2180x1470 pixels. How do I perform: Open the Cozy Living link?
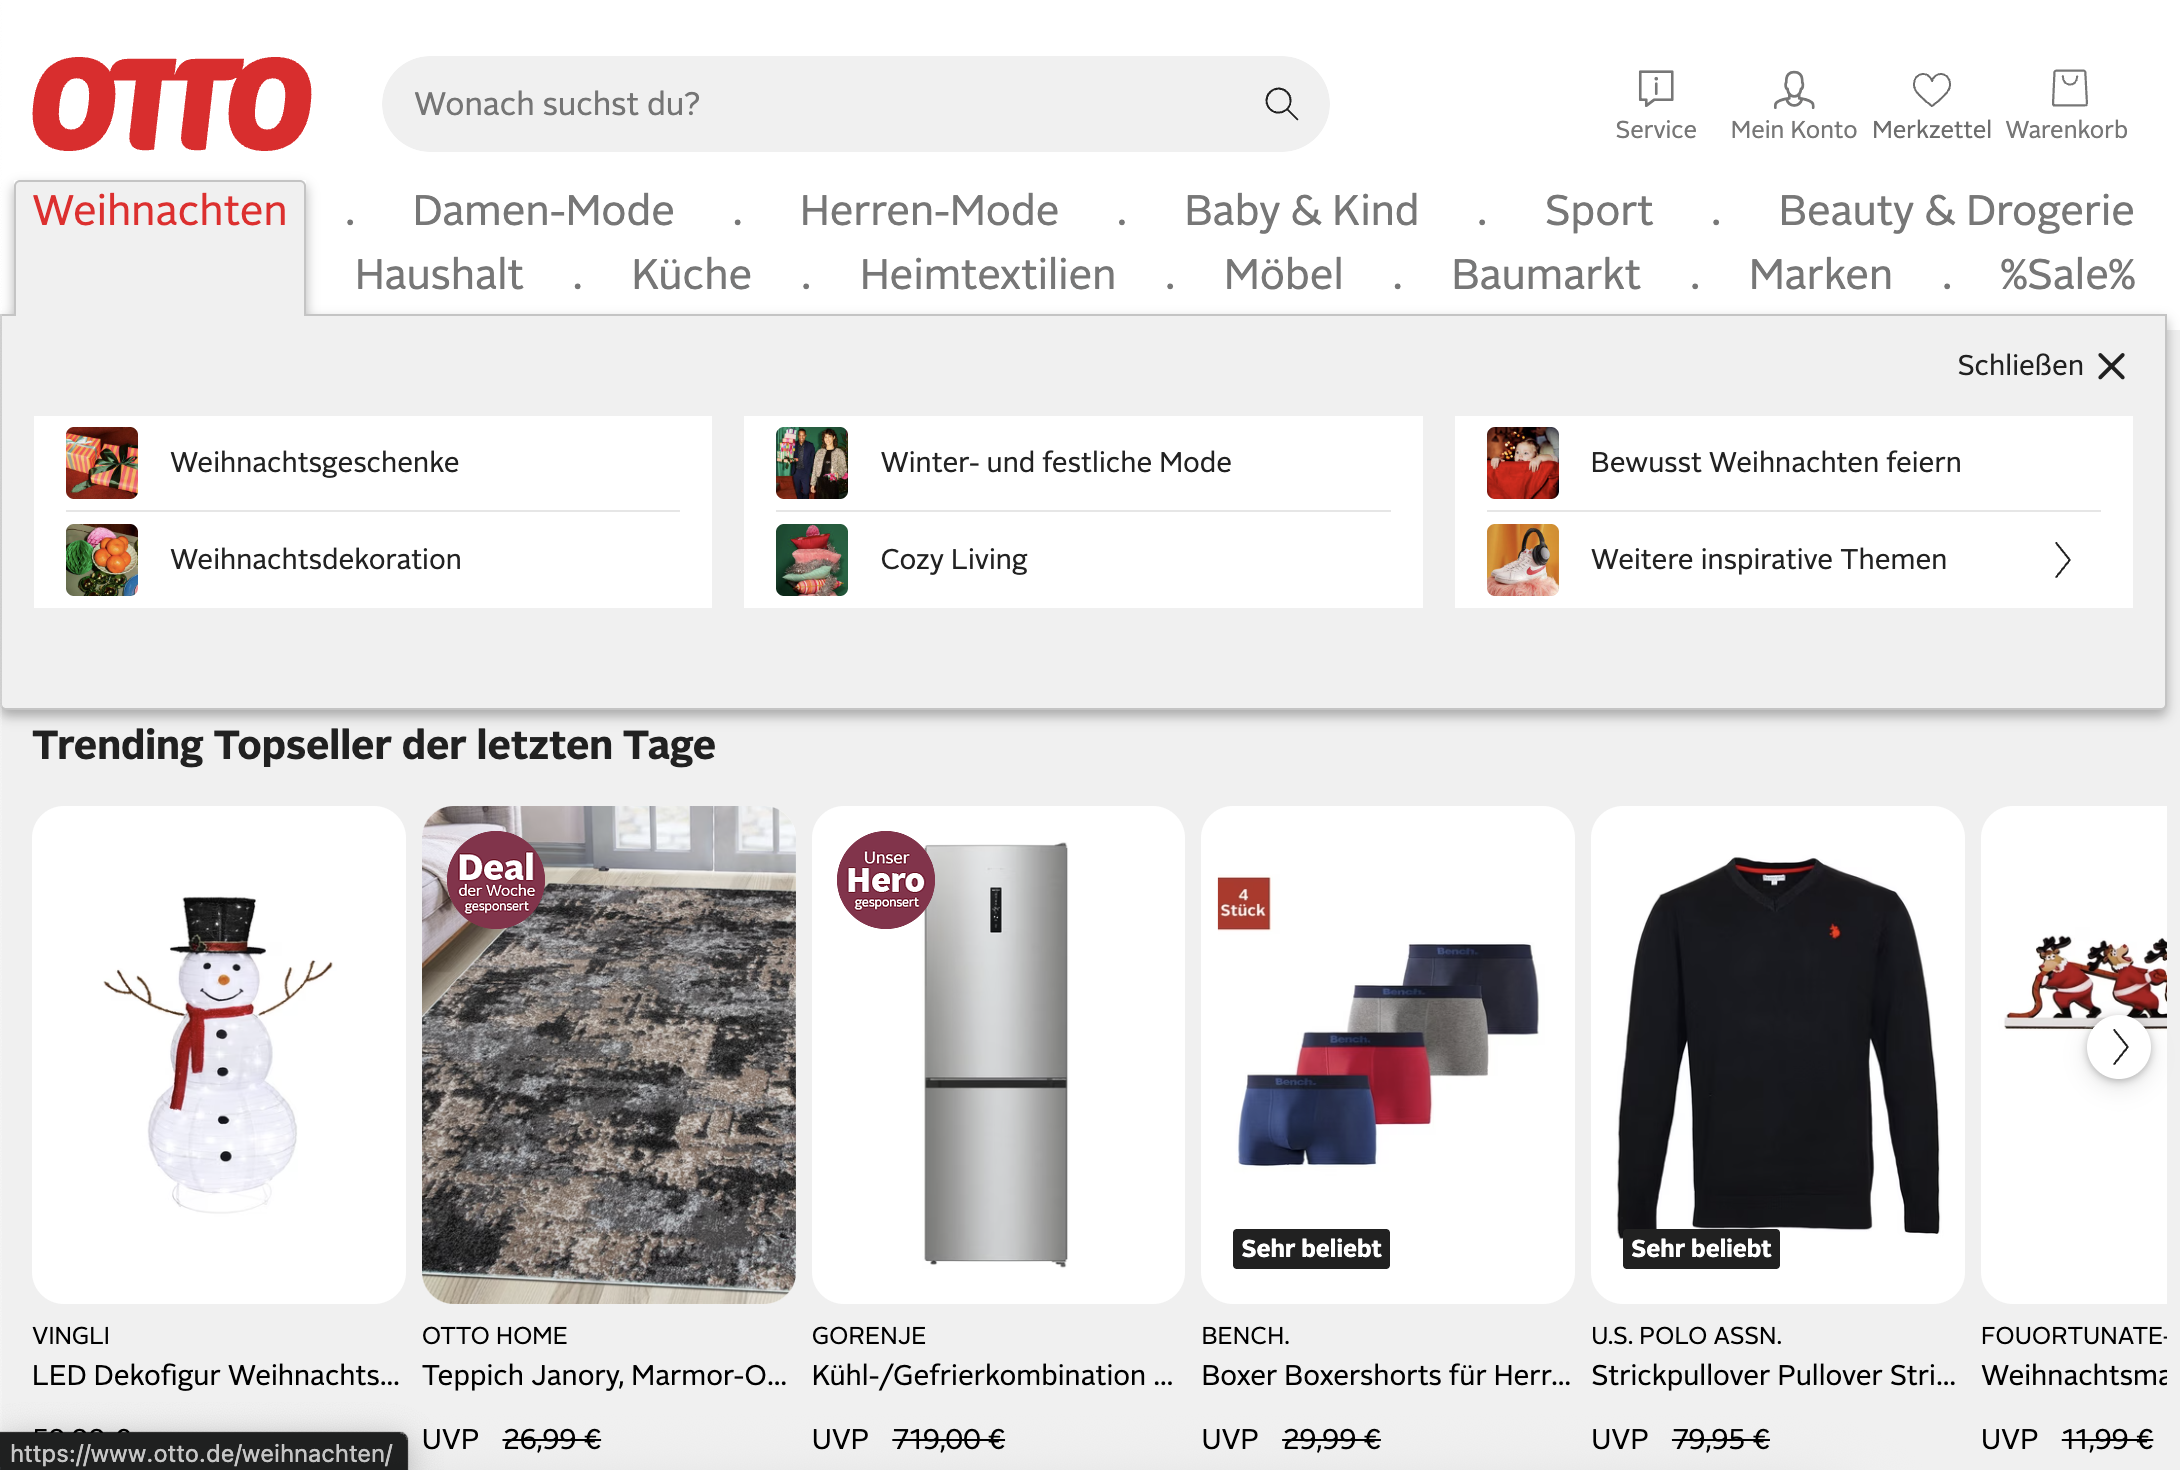tap(954, 560)
